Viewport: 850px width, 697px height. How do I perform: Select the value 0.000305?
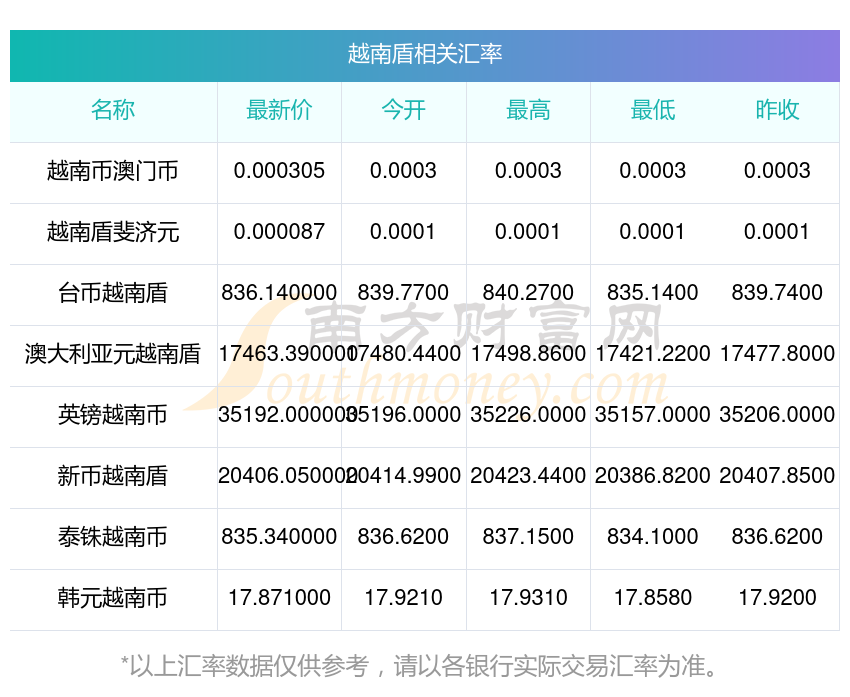coord(279,171)
